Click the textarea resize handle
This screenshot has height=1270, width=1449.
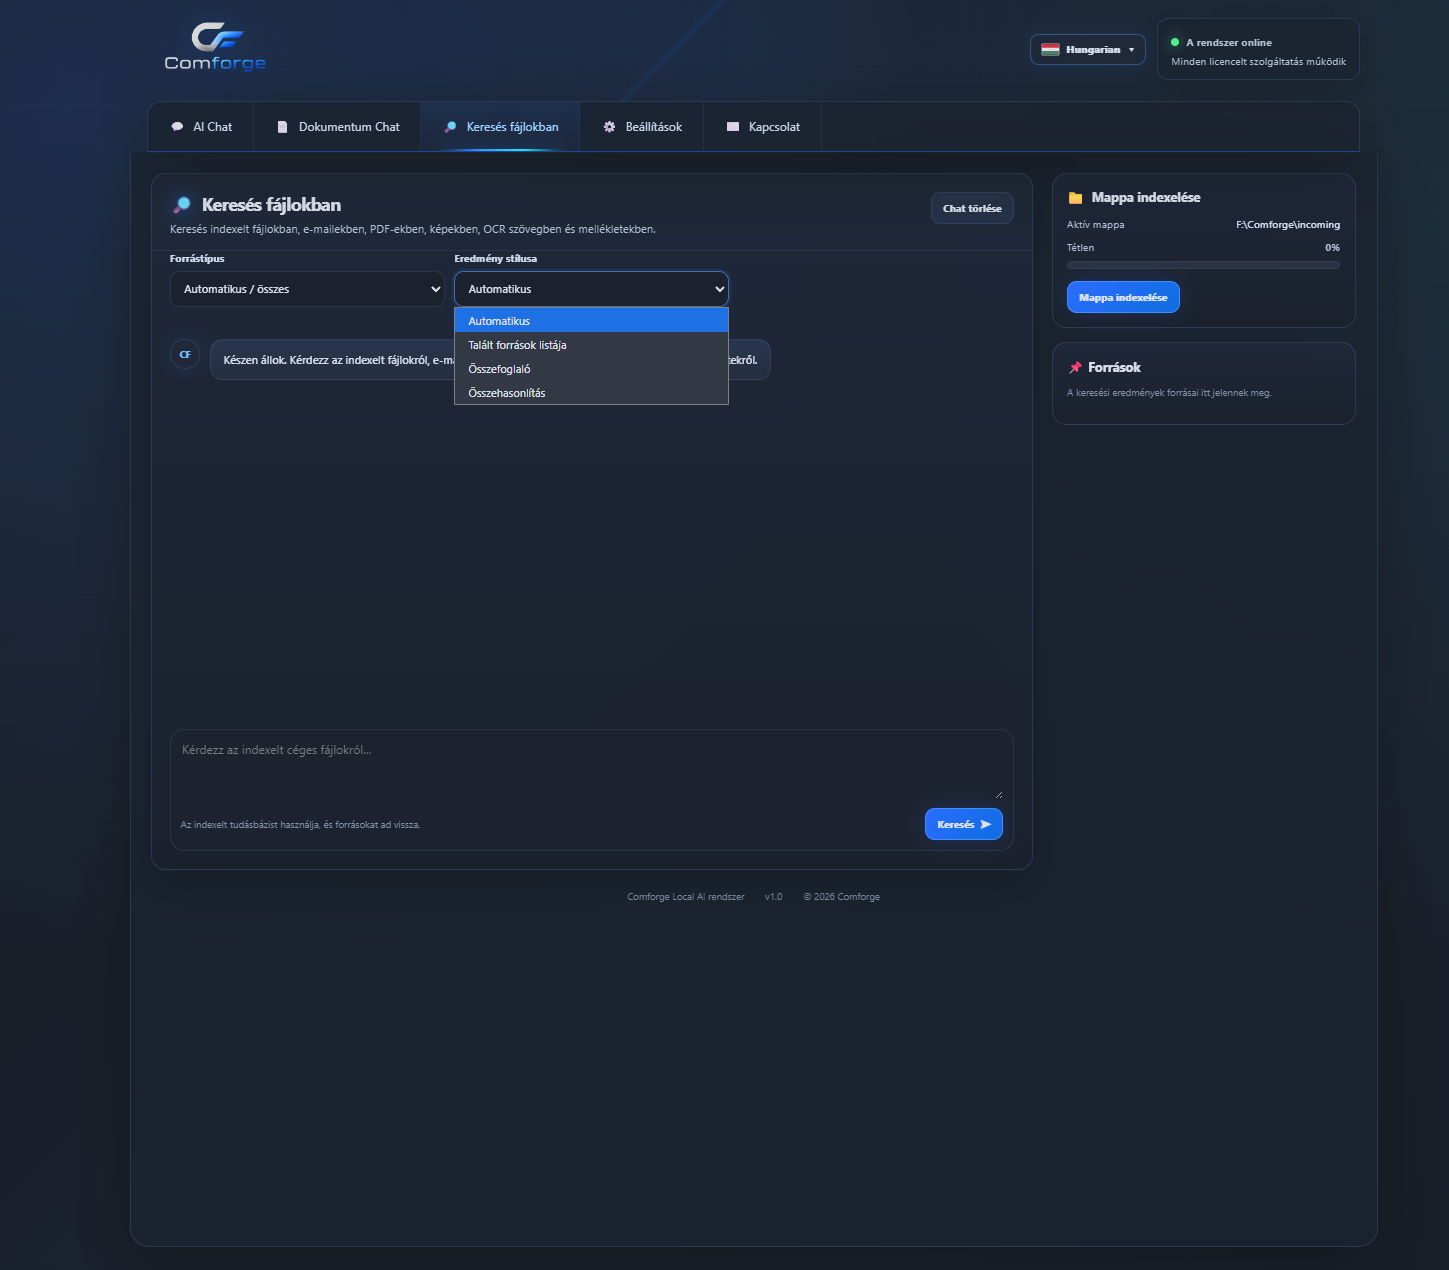[998, 794]
